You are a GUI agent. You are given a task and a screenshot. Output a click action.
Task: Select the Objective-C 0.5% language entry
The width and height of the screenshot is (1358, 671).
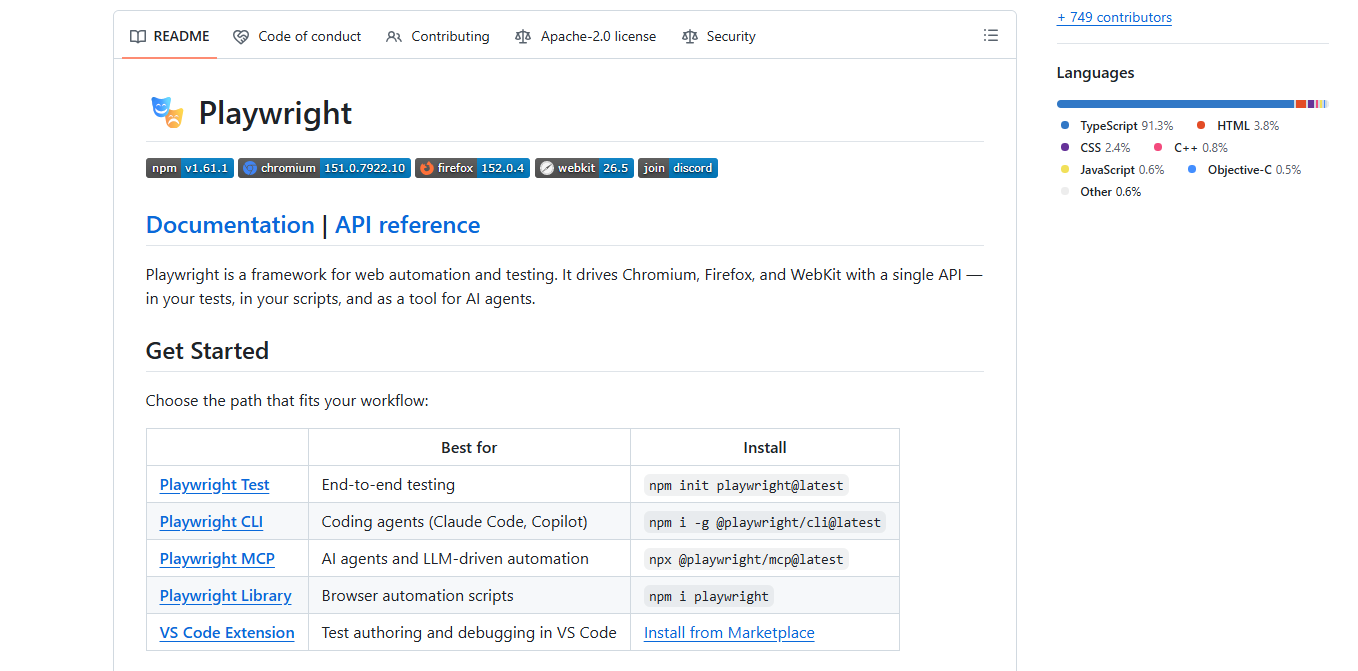pos(1244,170)
